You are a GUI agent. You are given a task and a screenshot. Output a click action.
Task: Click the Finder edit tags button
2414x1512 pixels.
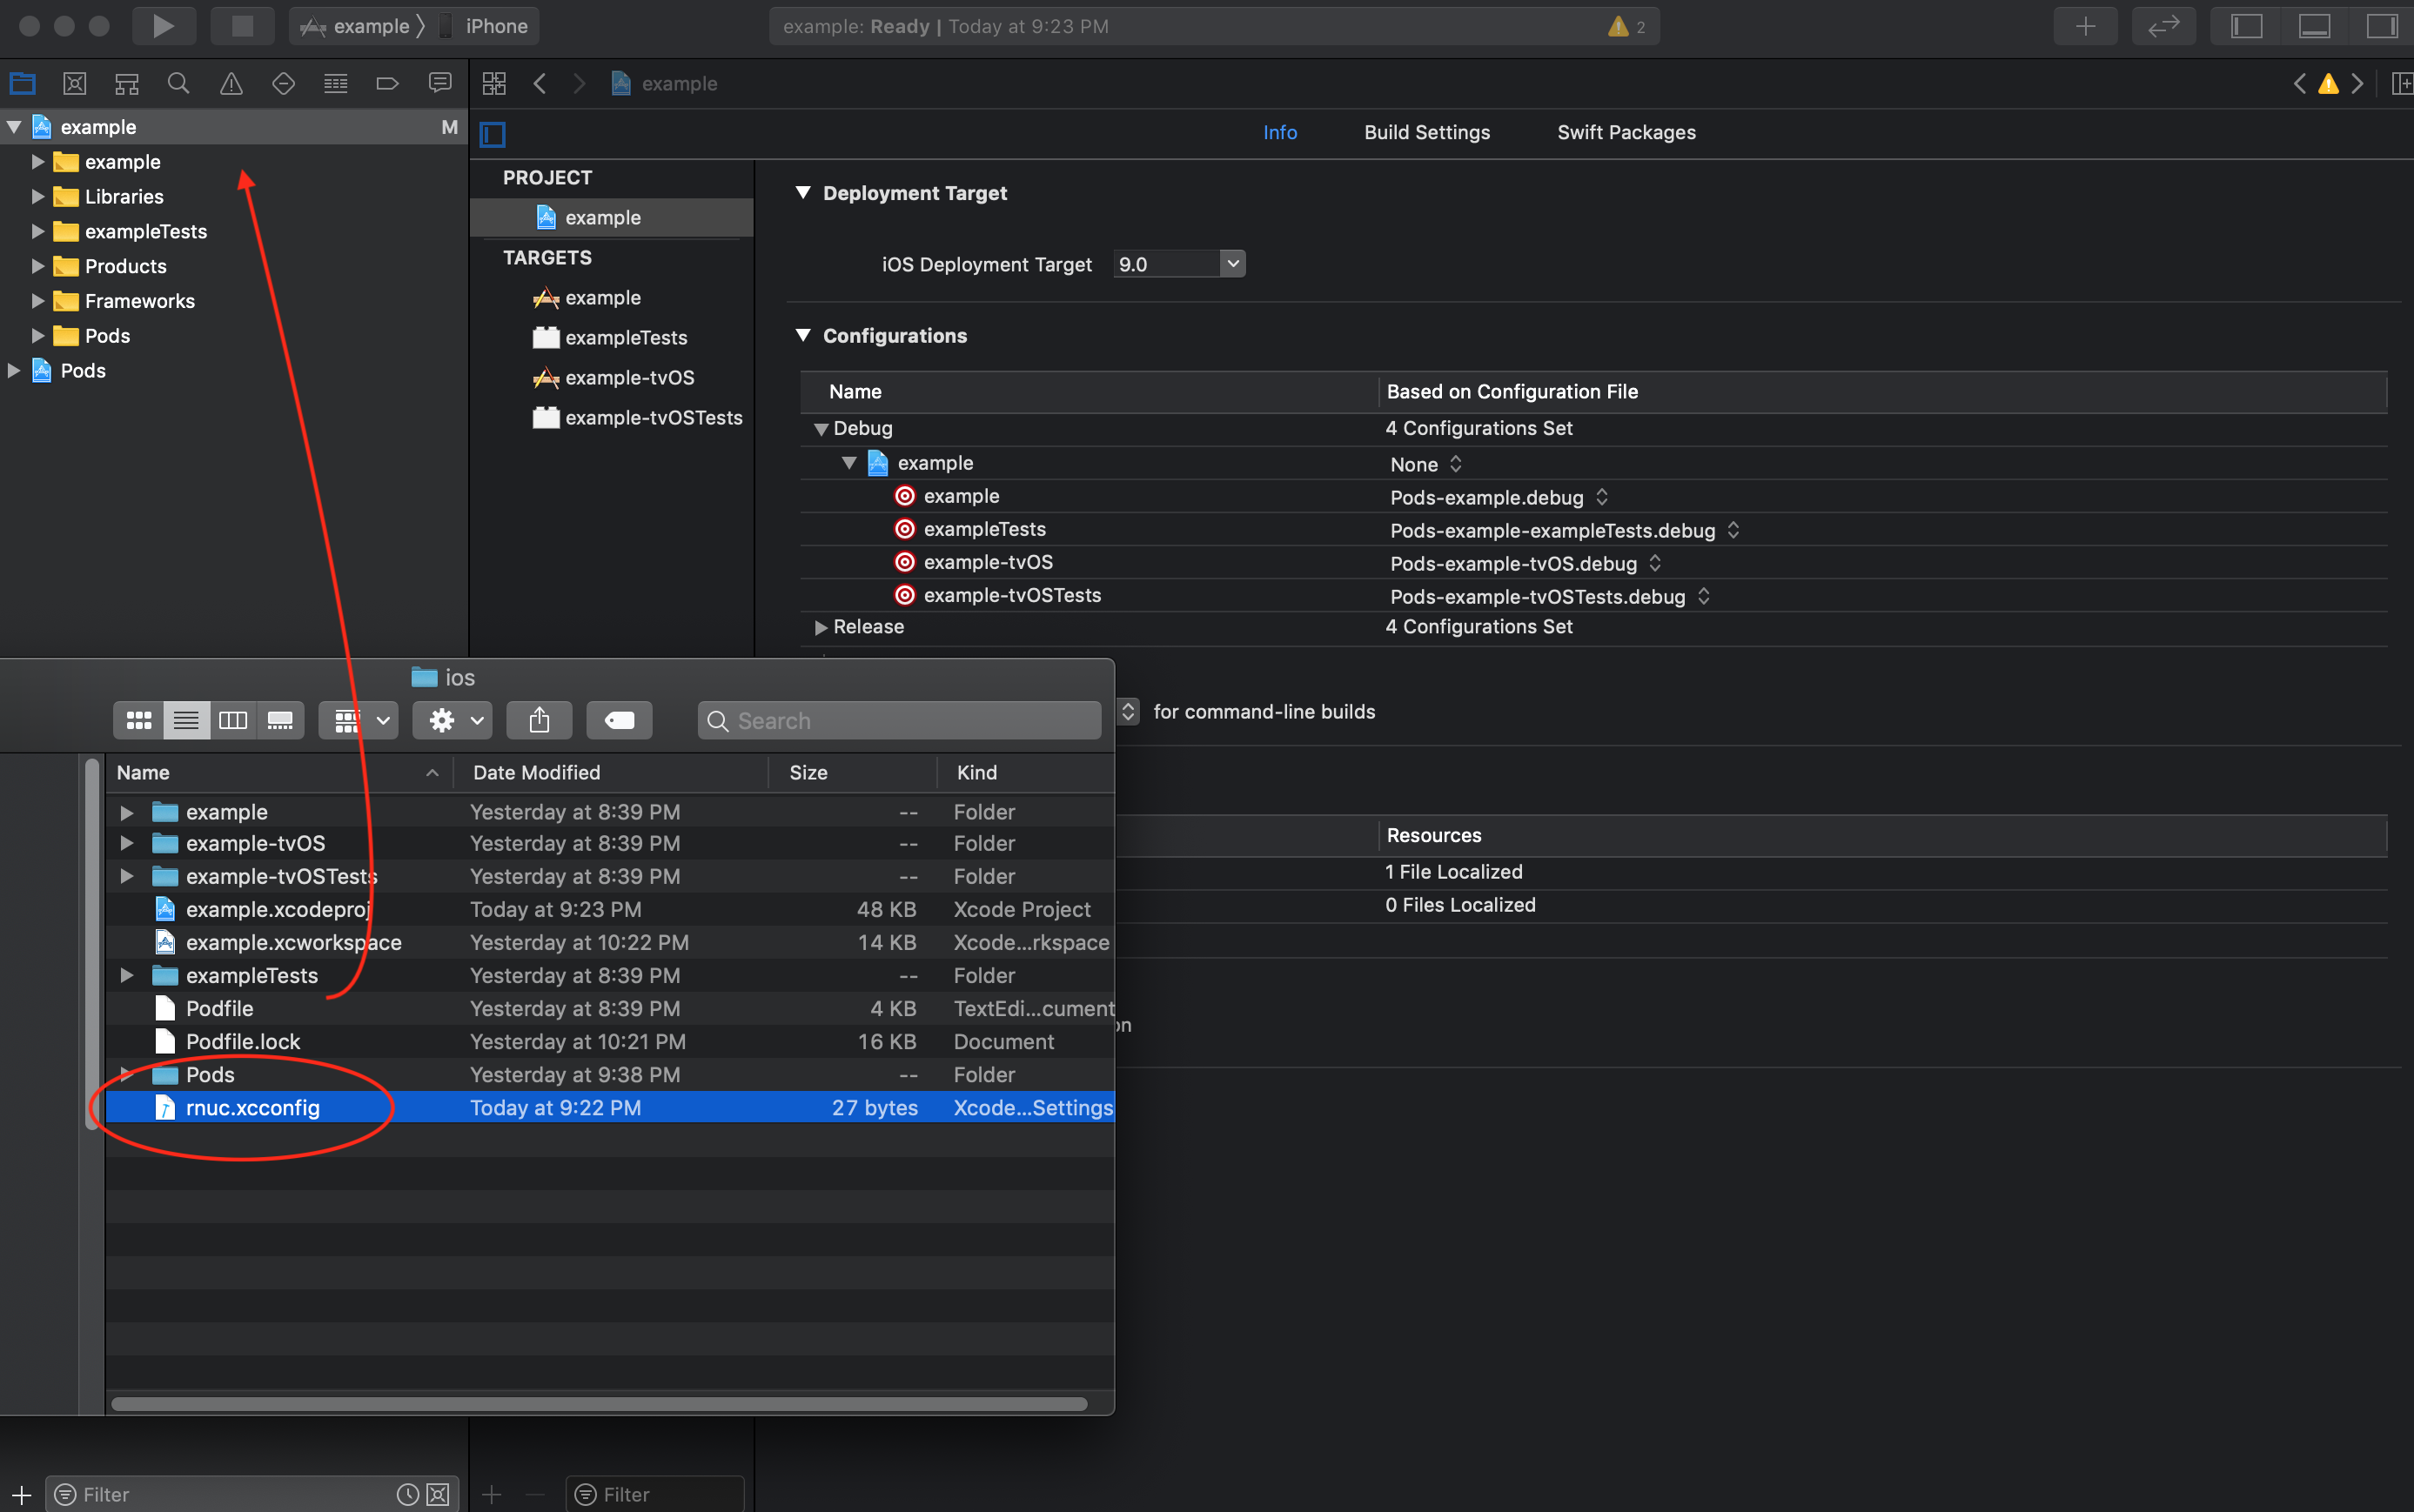[619, 720]
